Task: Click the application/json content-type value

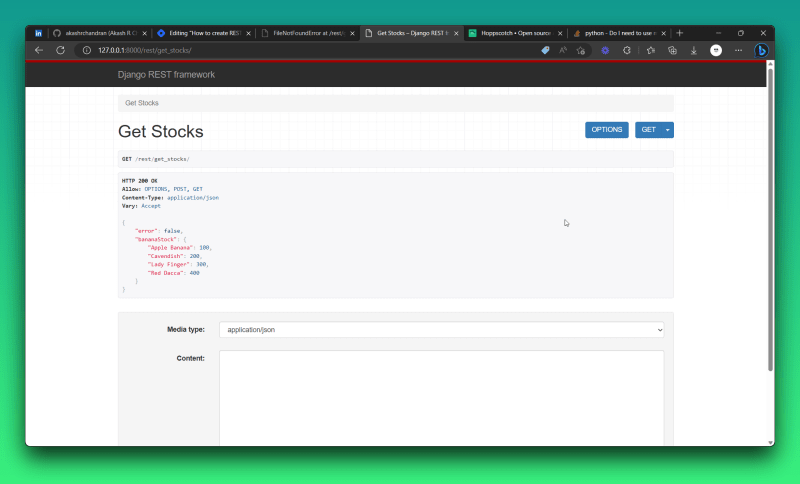Action: coord(193,197)
